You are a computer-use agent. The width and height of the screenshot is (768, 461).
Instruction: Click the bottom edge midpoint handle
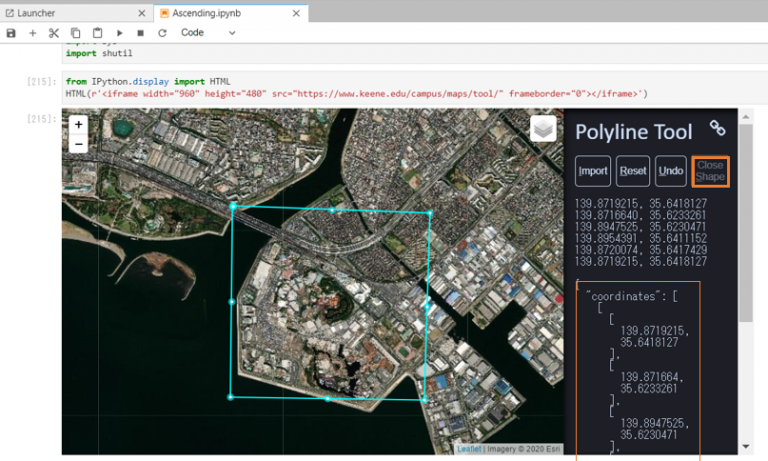pyautogui.click(x=327, y=399)
